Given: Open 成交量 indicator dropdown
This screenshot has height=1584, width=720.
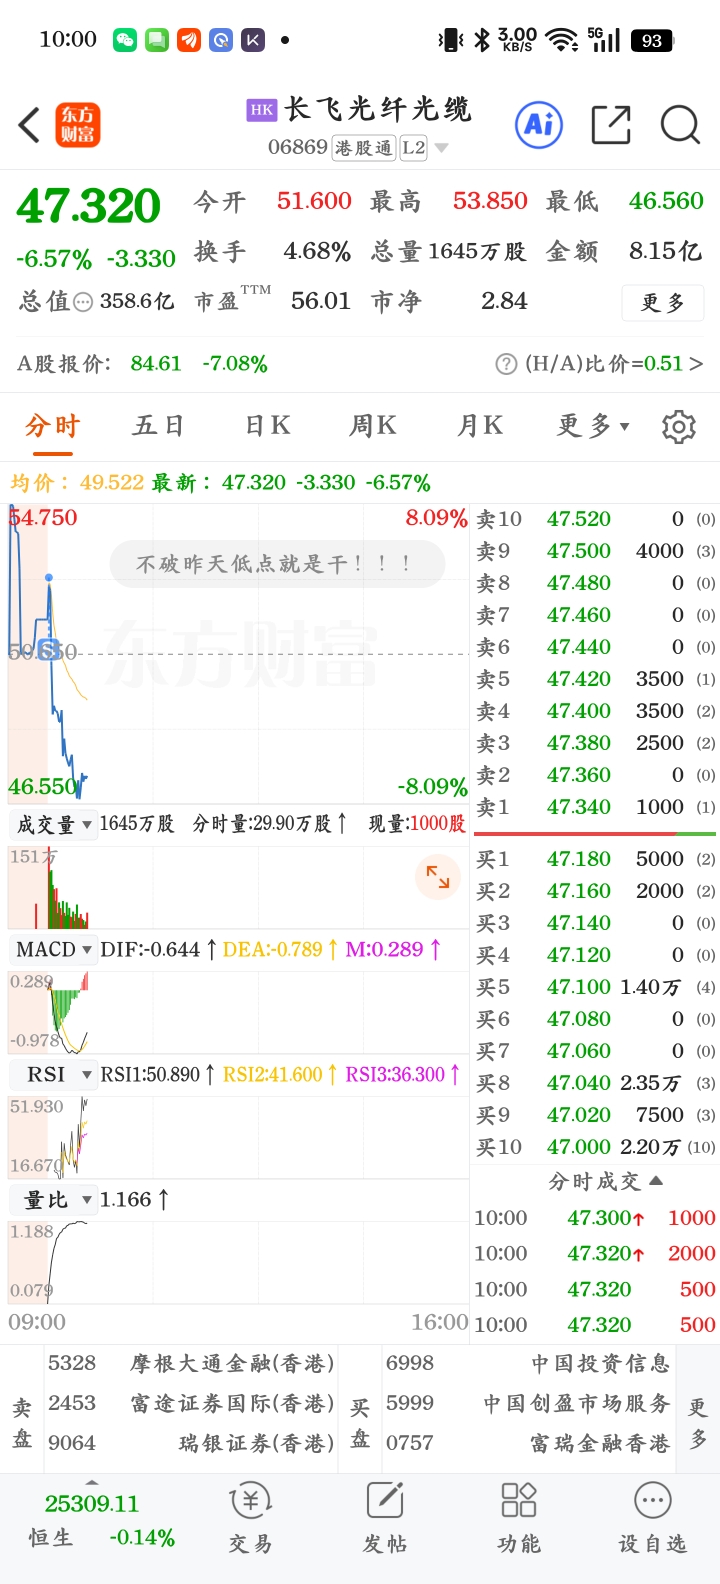Looking at the screenshot, I should point(53,824).
